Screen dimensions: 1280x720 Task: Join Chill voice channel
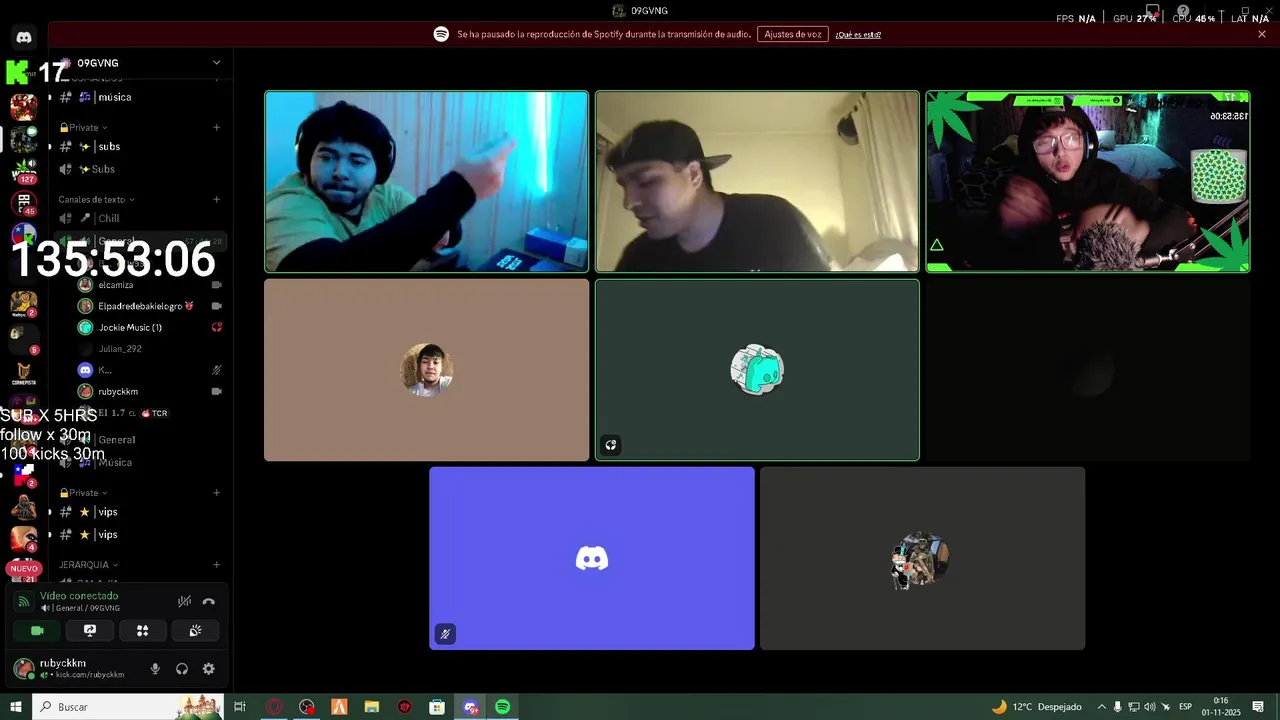pyautogui.click(x=140, y=218)
